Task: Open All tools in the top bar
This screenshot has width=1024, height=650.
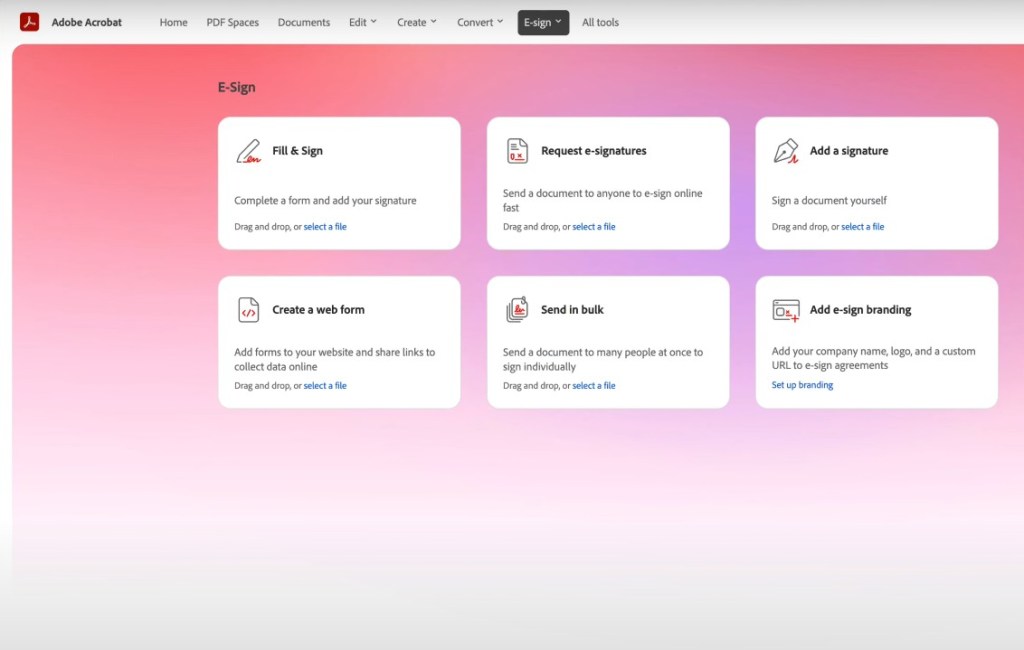Action: pos(600,22)
